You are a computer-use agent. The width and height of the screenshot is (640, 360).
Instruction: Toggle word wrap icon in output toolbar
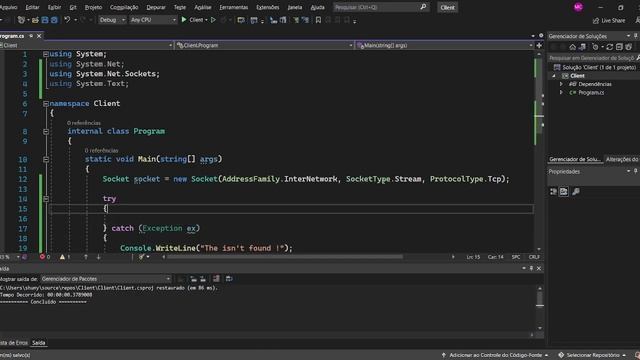(229, 279)
